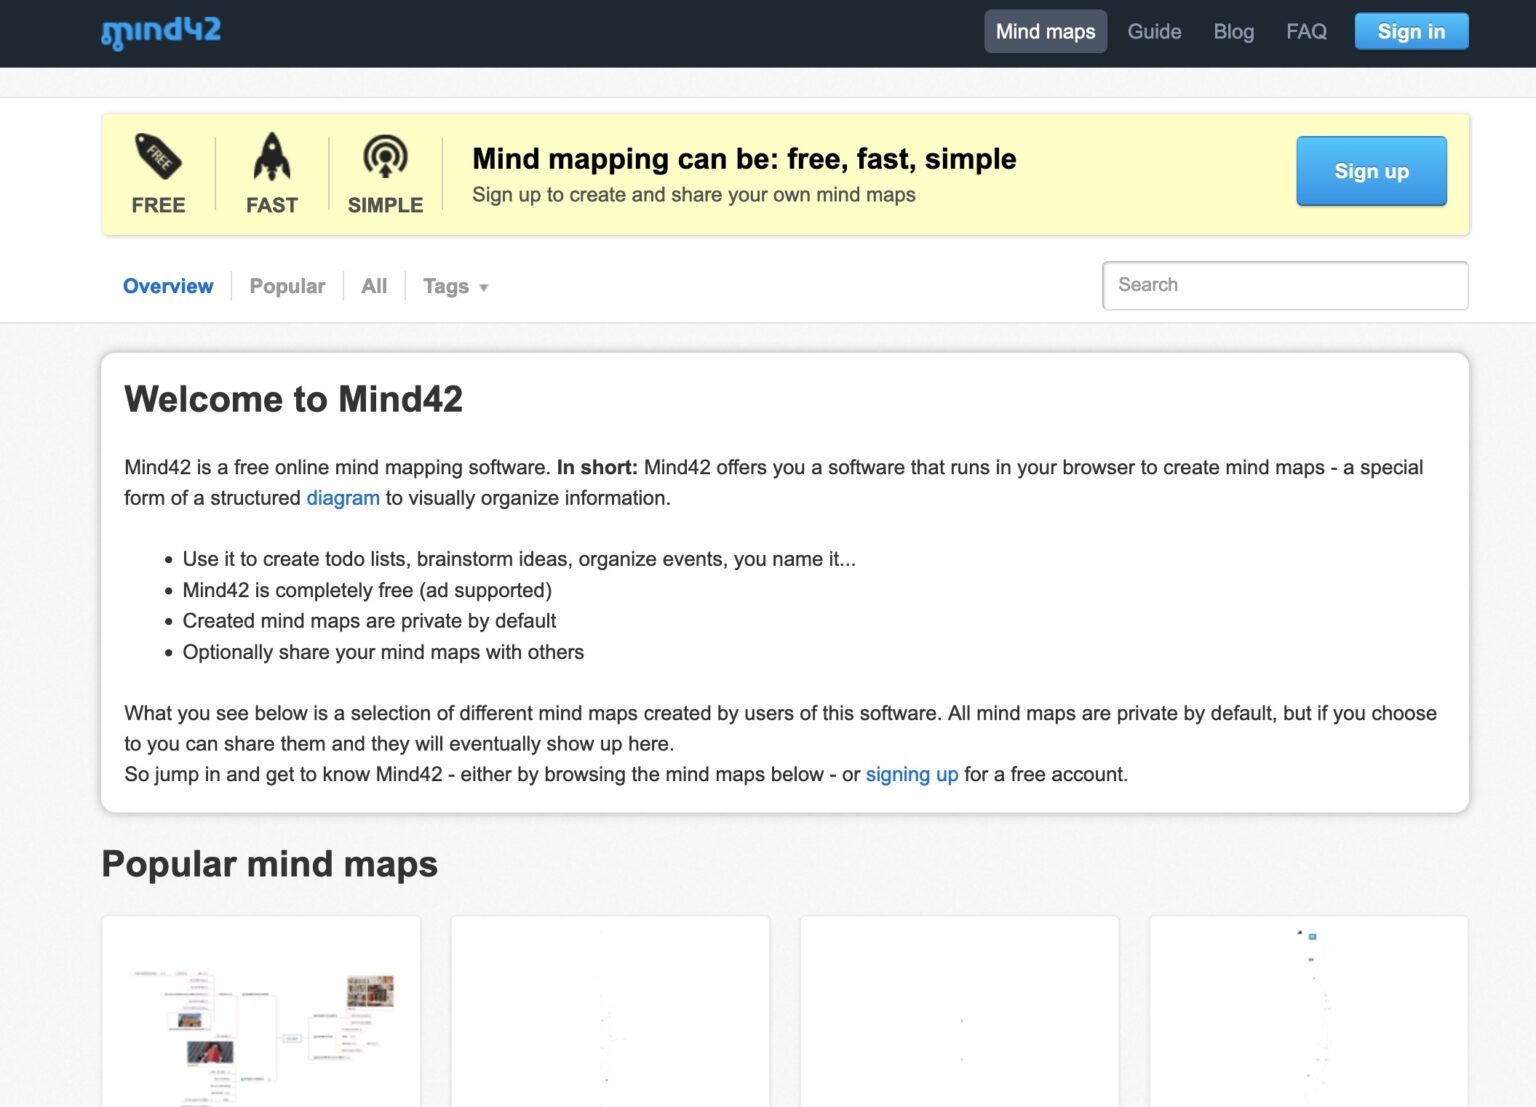Open the fourth popular mind map thumbnail
This screenshot has width=1536, height=1107.
coord(1308,1012)
